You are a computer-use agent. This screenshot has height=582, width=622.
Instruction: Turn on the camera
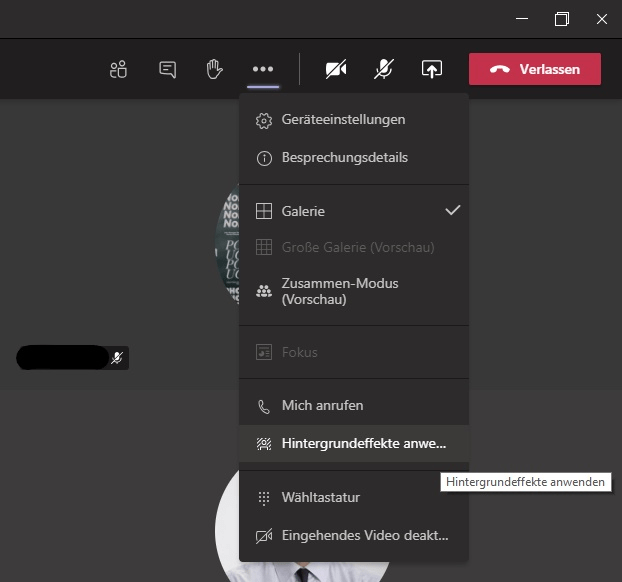click(336, 69)
